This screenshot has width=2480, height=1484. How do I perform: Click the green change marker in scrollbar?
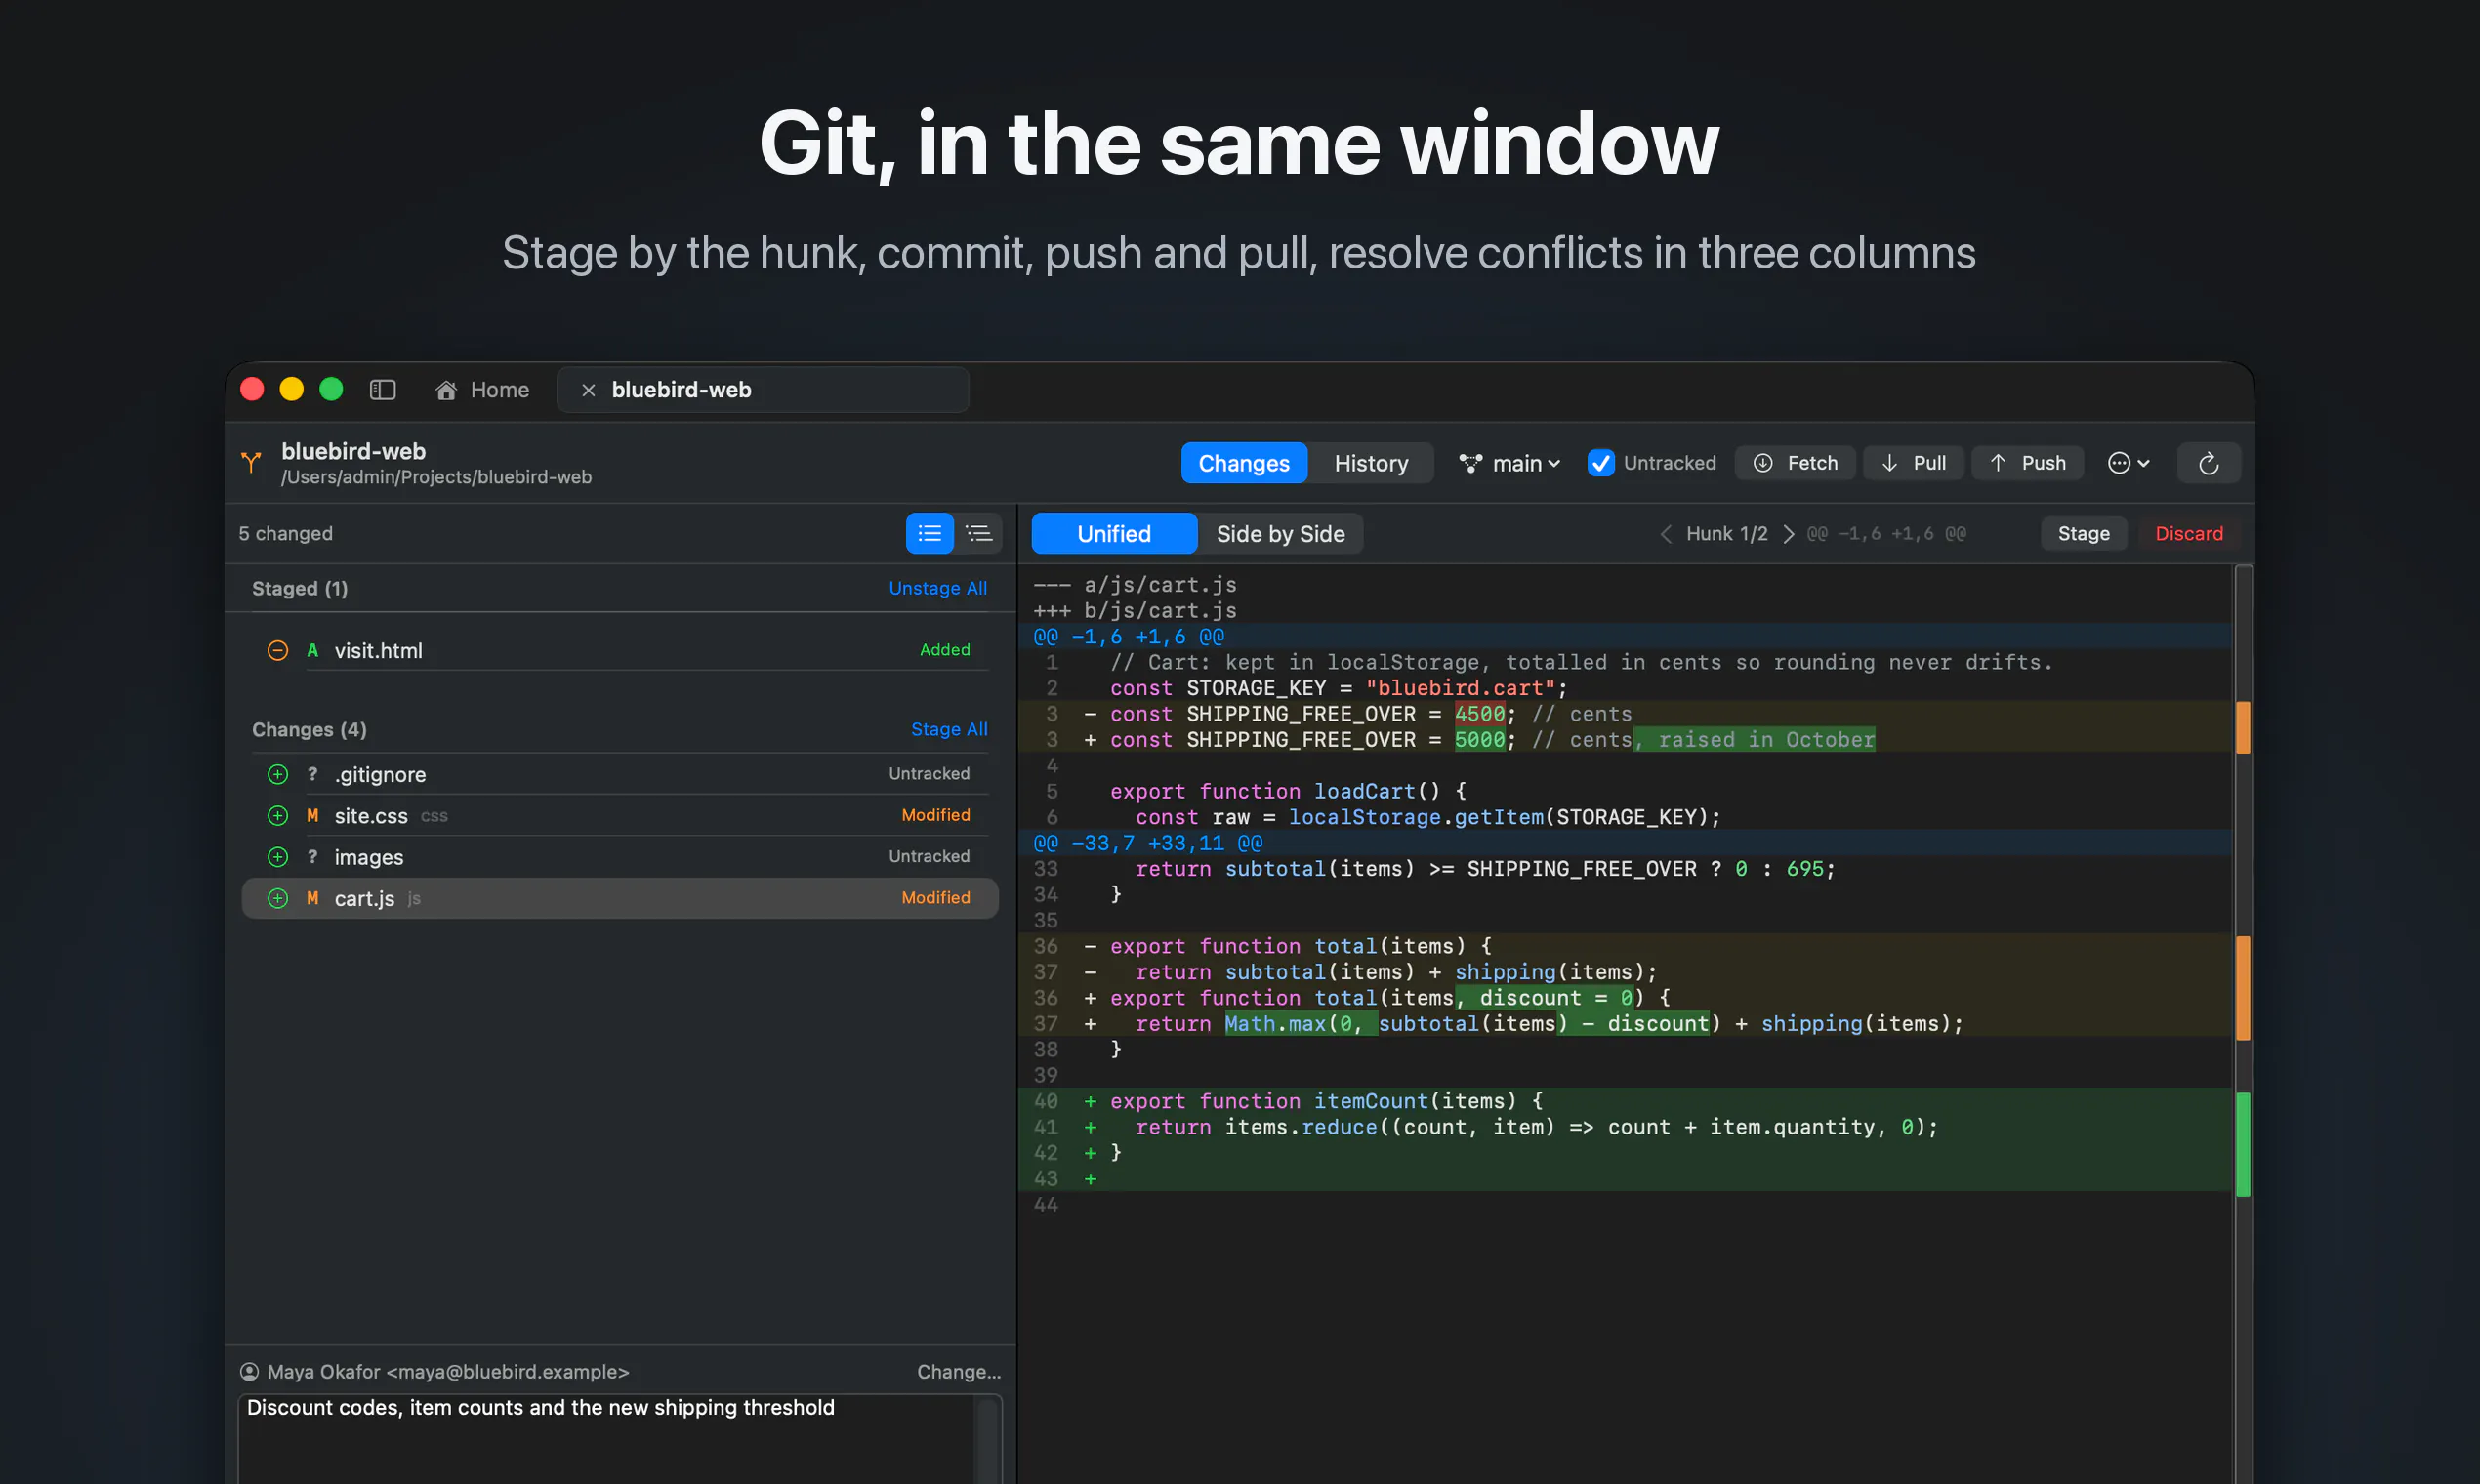2243,1144
